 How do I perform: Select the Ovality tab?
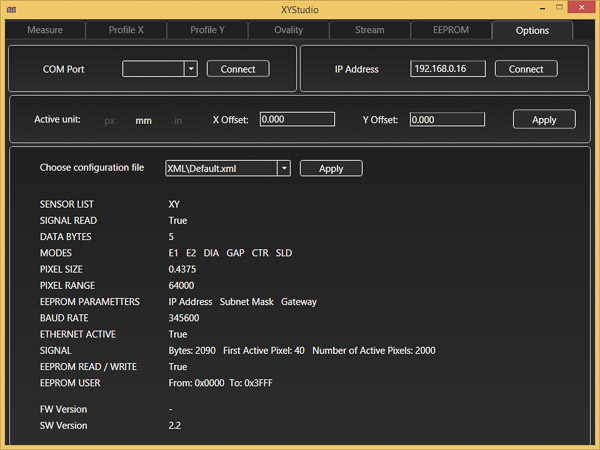(x=289, y=30)
